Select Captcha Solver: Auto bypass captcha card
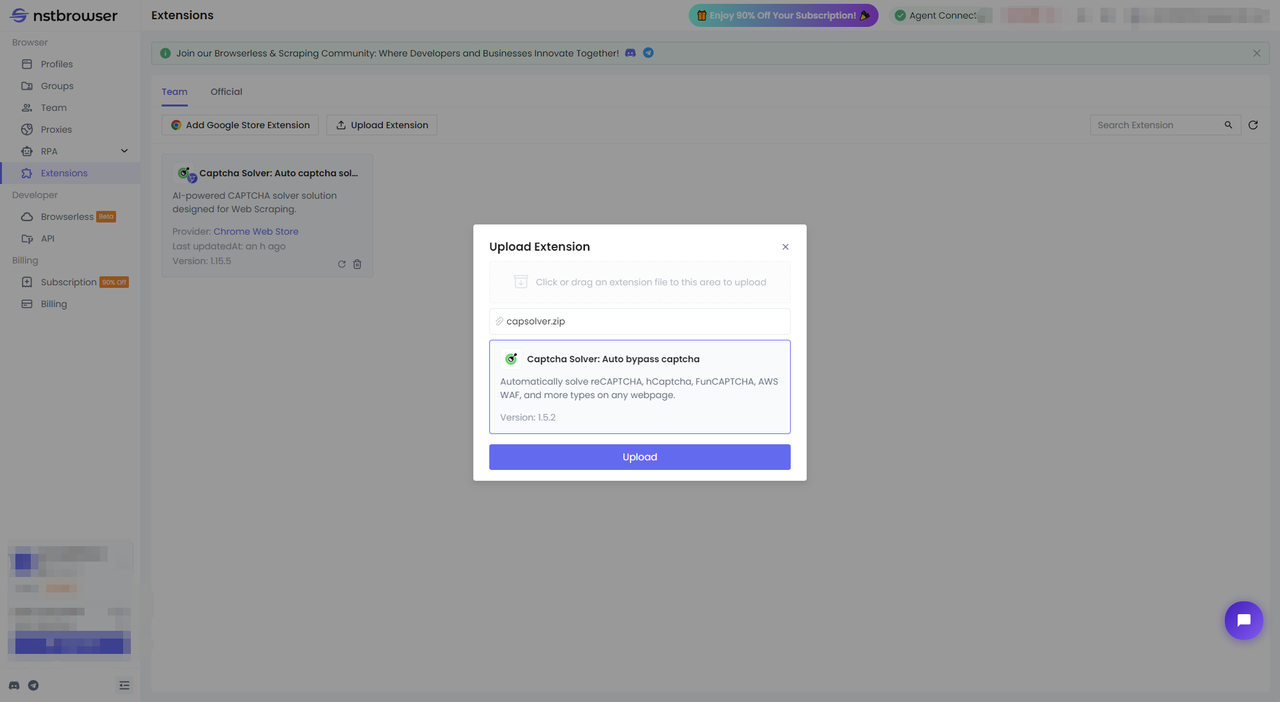Screen dimensions: 1280x702 pyautogui.click(x=640, y=387)
